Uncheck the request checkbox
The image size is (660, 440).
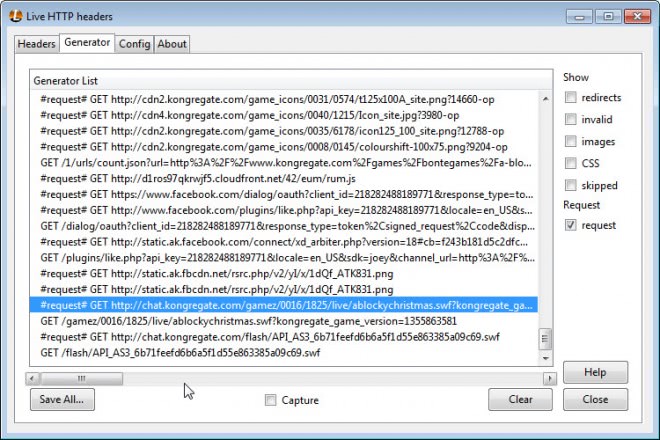570,225
